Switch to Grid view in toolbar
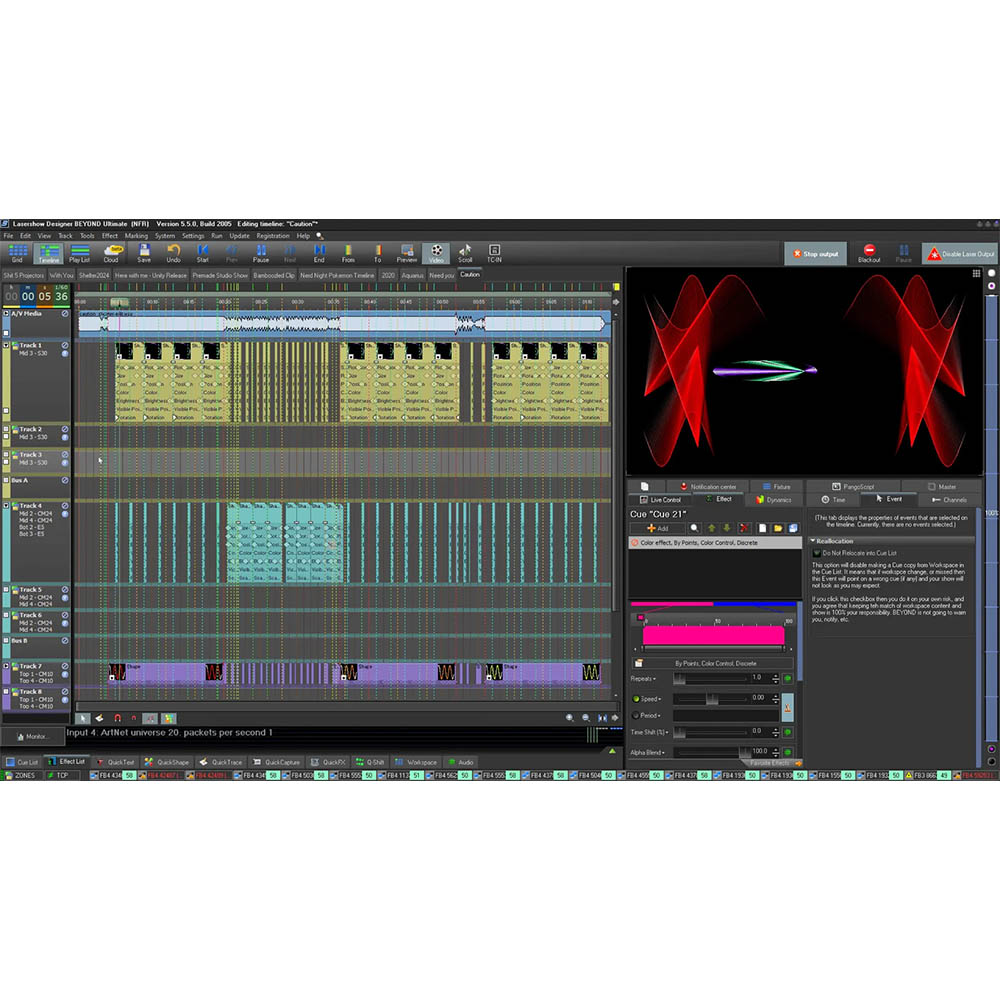Image resolution: width=1000 pixels, height=1000 pixels. (x=17, y=253)
